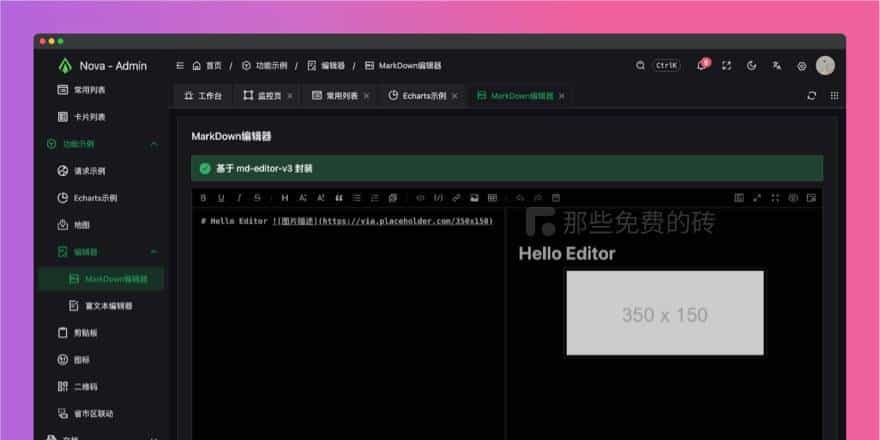Open the heading (H) title menu
This screenshot has height=440, width=880.
(285, 198)
